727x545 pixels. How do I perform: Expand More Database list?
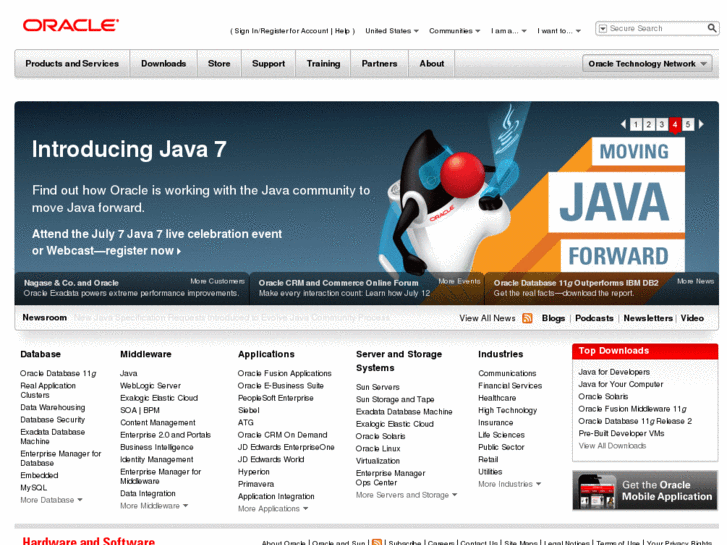(x=51, y=500)
